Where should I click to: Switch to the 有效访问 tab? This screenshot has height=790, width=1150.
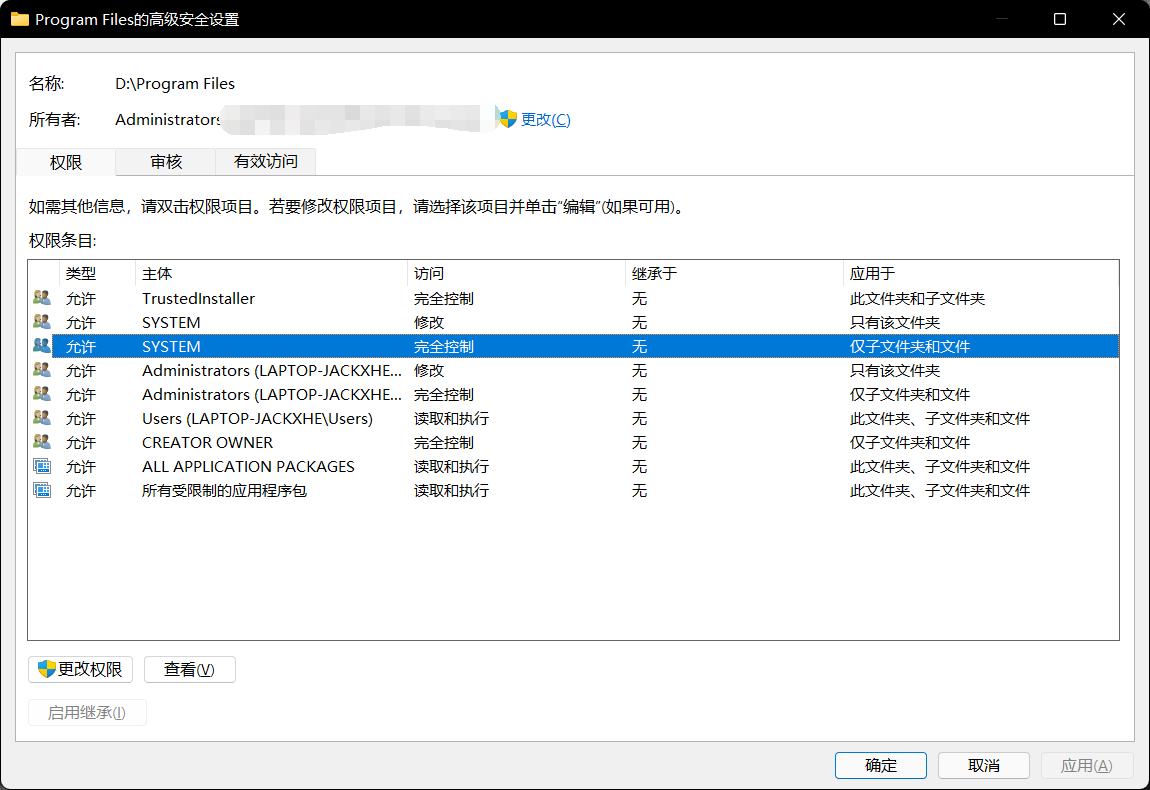(x=264, y=162)
